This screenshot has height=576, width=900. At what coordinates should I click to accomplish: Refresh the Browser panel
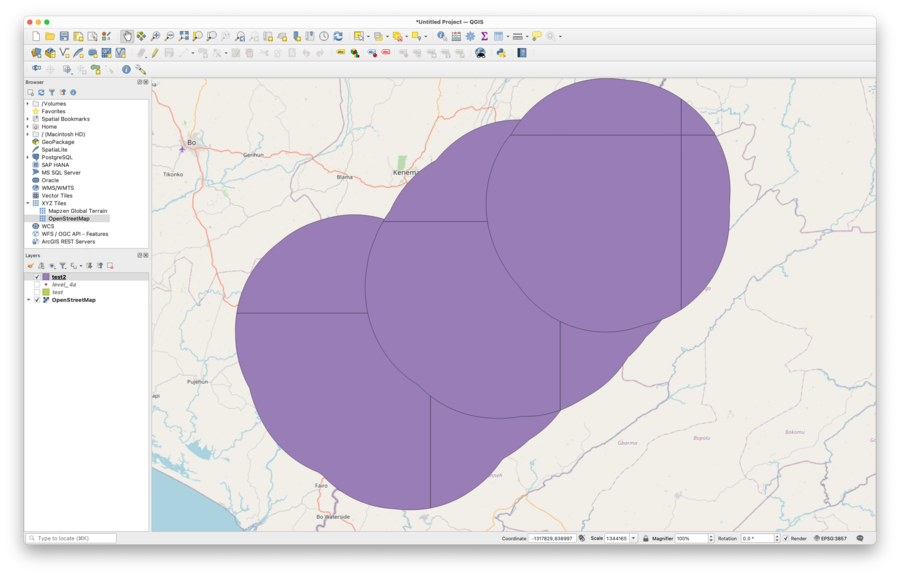[x=41, y=92]
